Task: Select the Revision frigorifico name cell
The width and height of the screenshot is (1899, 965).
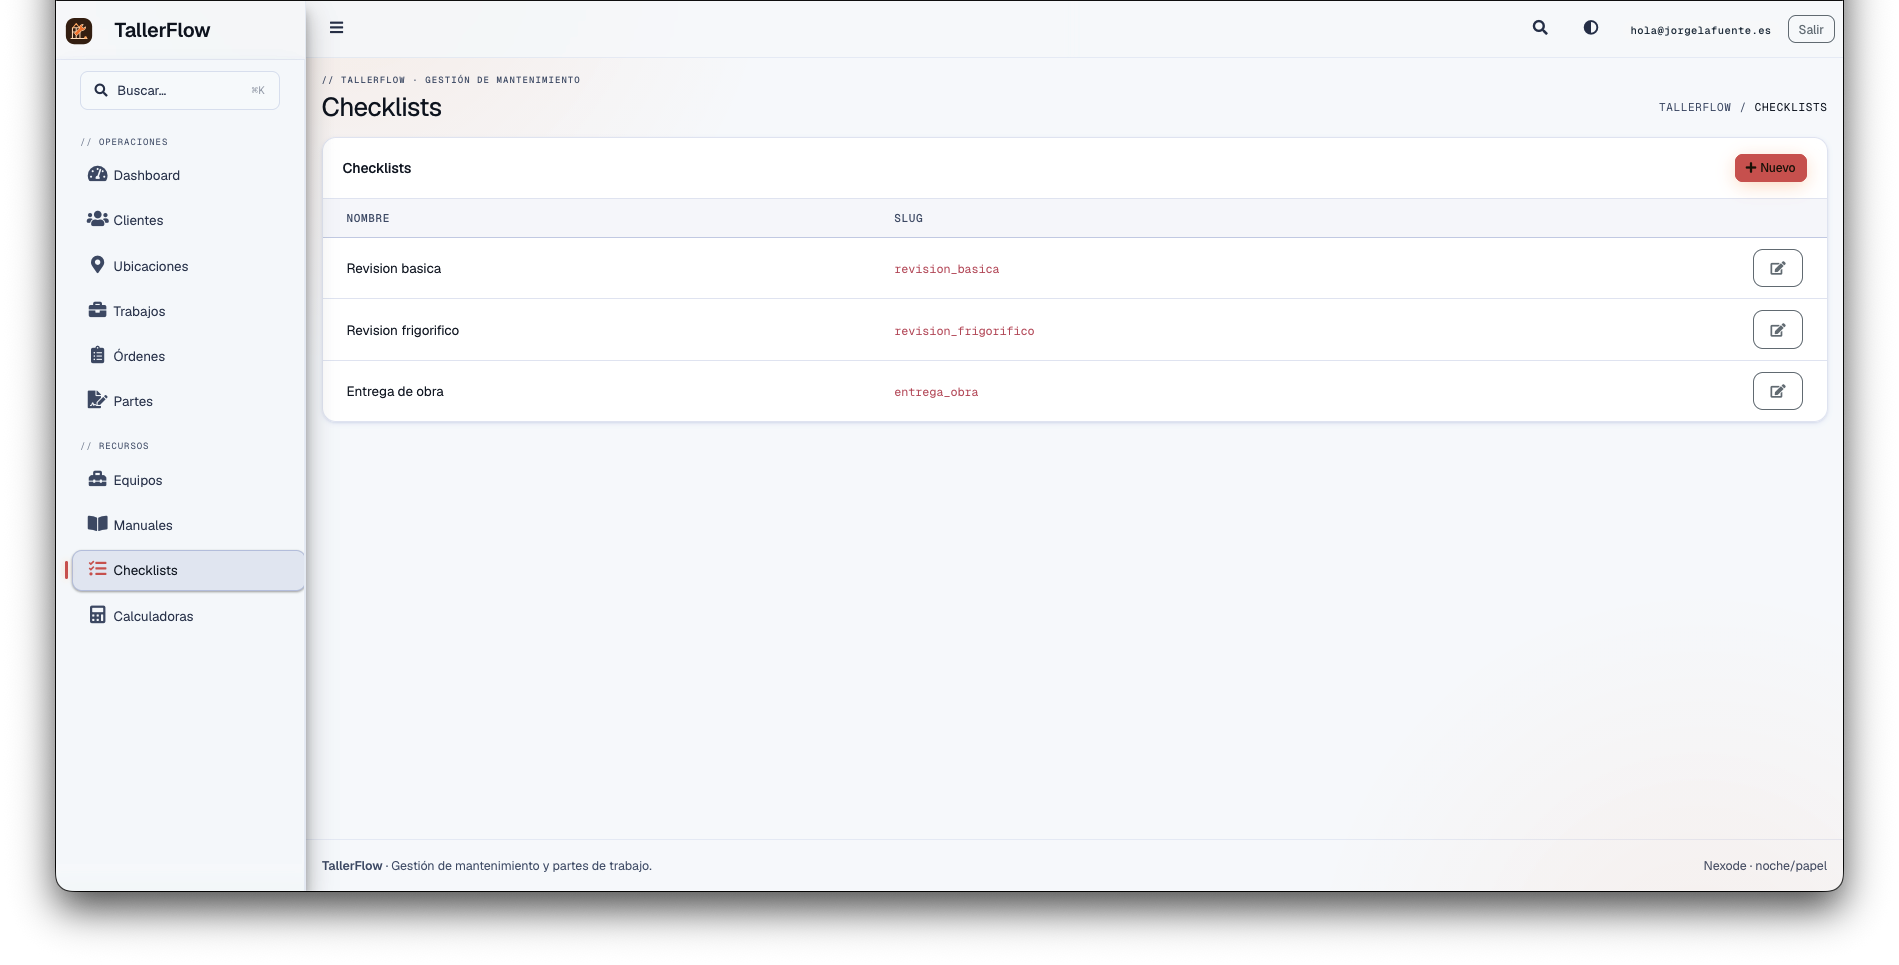Action: 403,330
